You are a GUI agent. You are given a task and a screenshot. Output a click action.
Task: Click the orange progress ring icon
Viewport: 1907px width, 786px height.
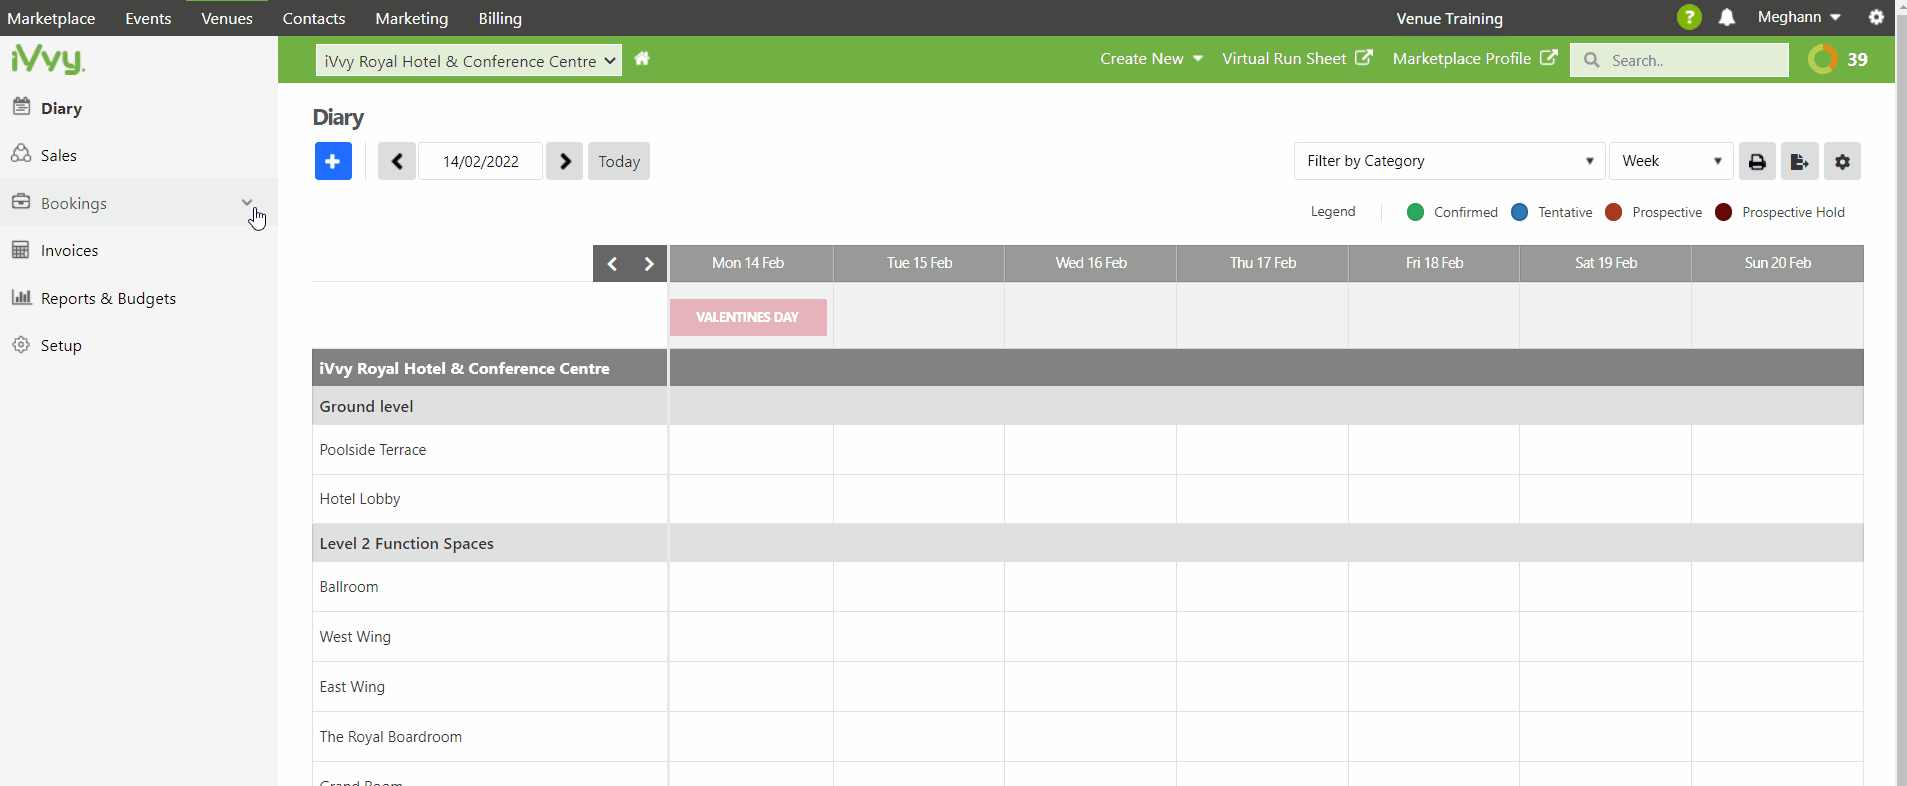1823,59
